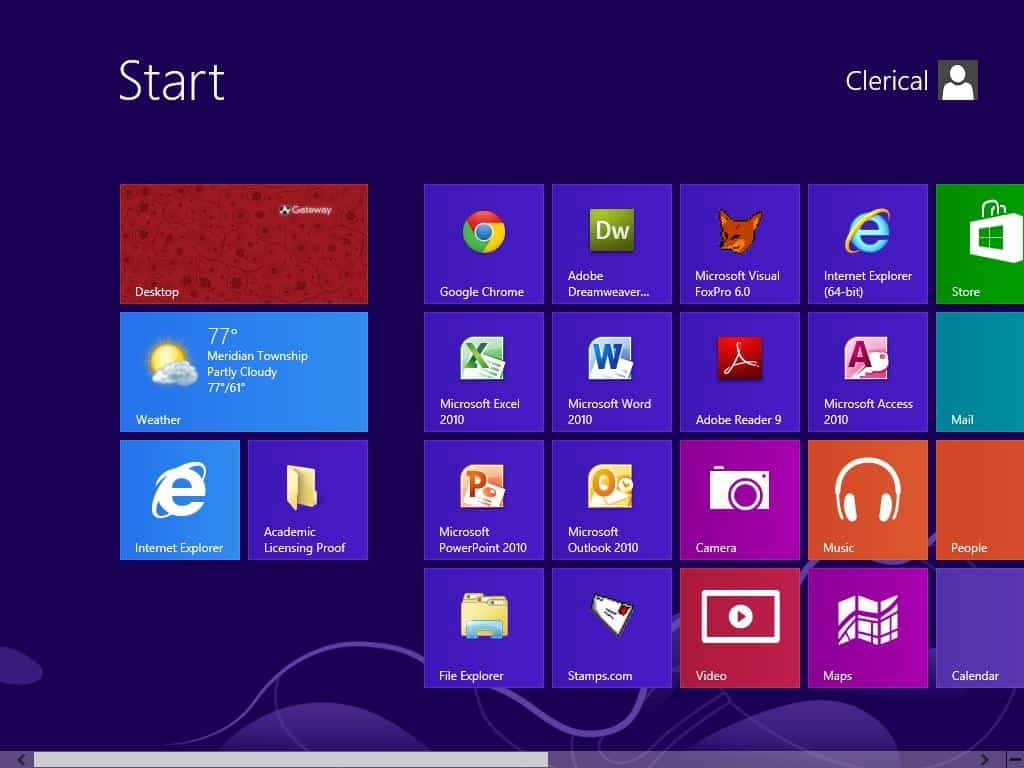
Task: Open Internet Explorer 64-bit
Action: coord(867,243)
